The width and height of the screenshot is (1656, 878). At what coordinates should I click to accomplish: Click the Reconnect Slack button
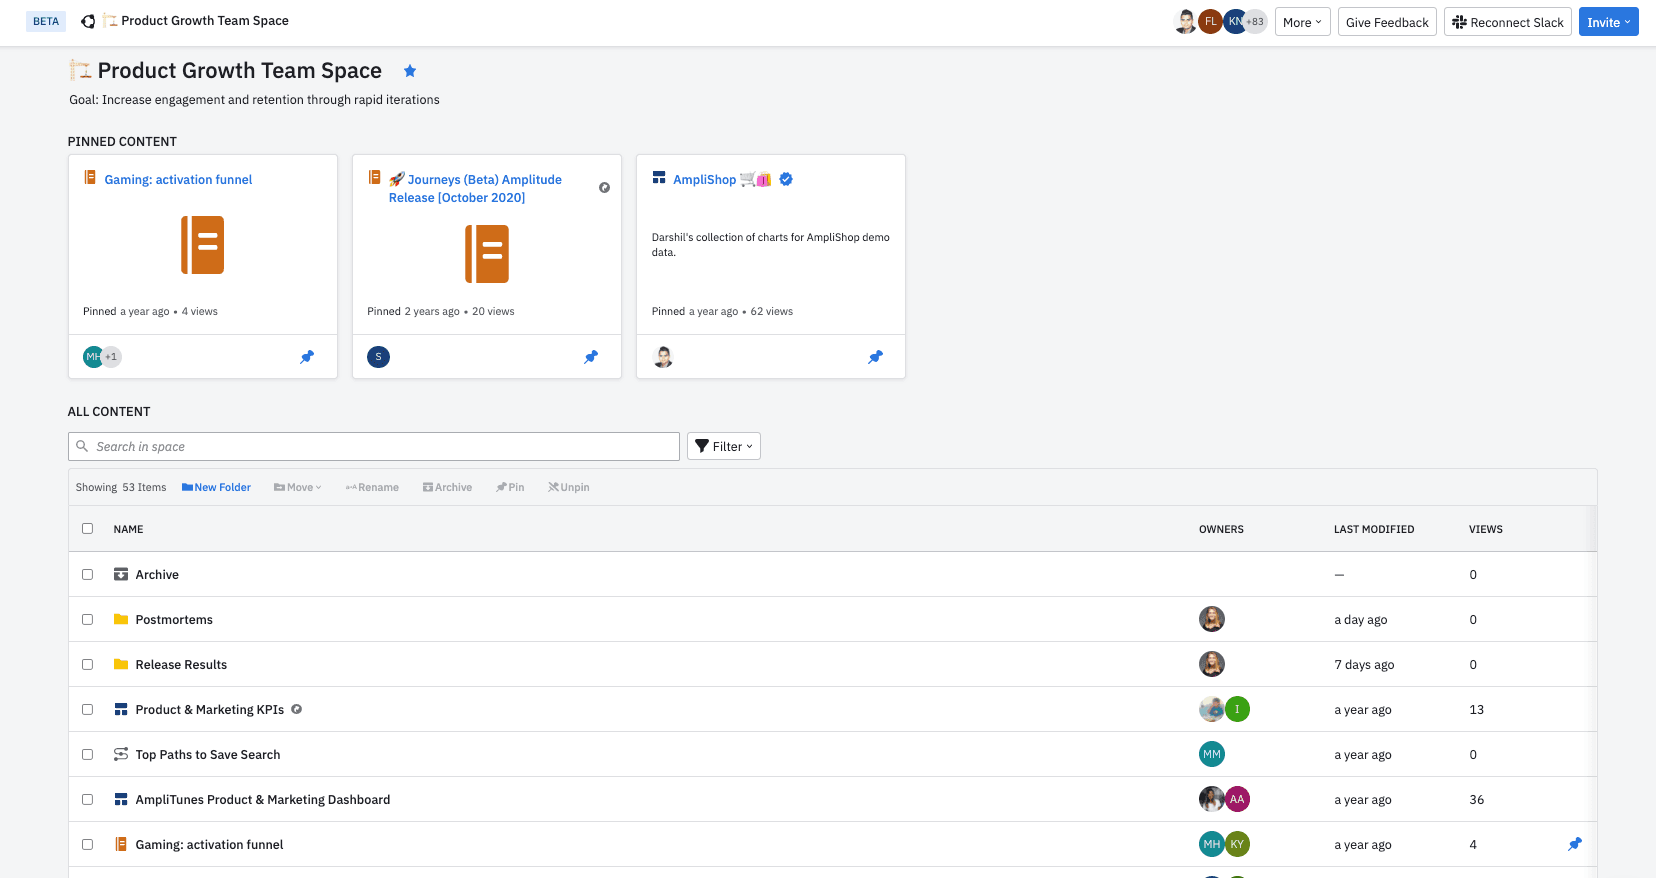coord(1507,22)
